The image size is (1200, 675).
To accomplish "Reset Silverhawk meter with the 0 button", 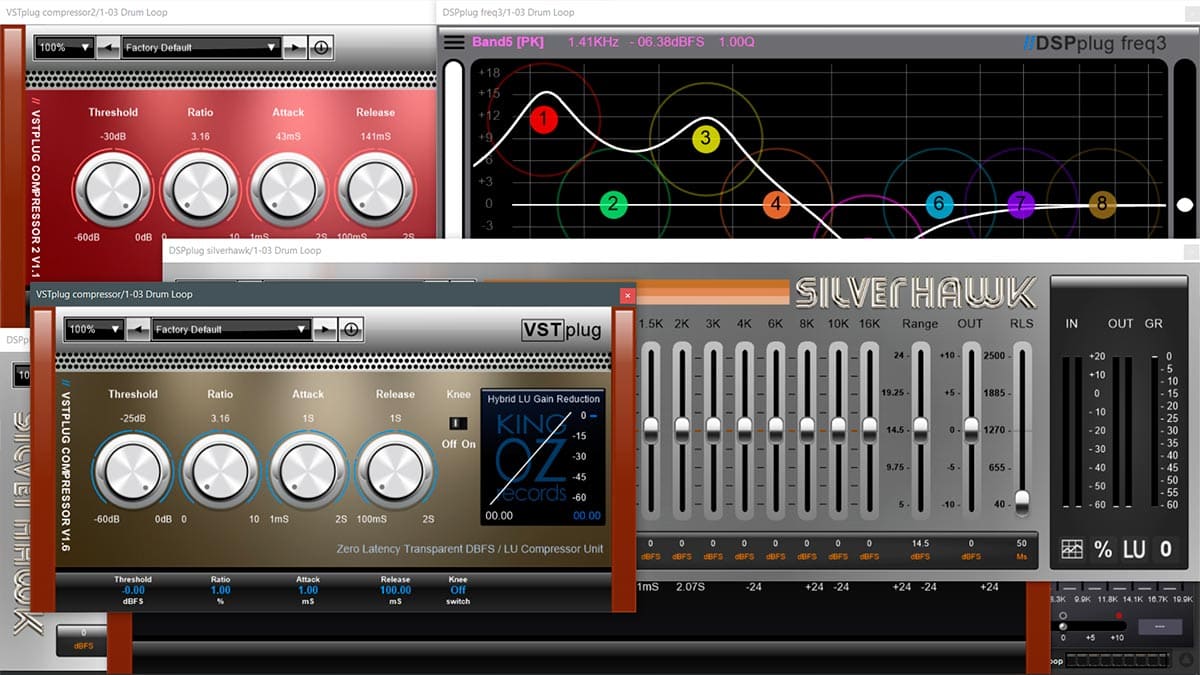I will 1165,549.
